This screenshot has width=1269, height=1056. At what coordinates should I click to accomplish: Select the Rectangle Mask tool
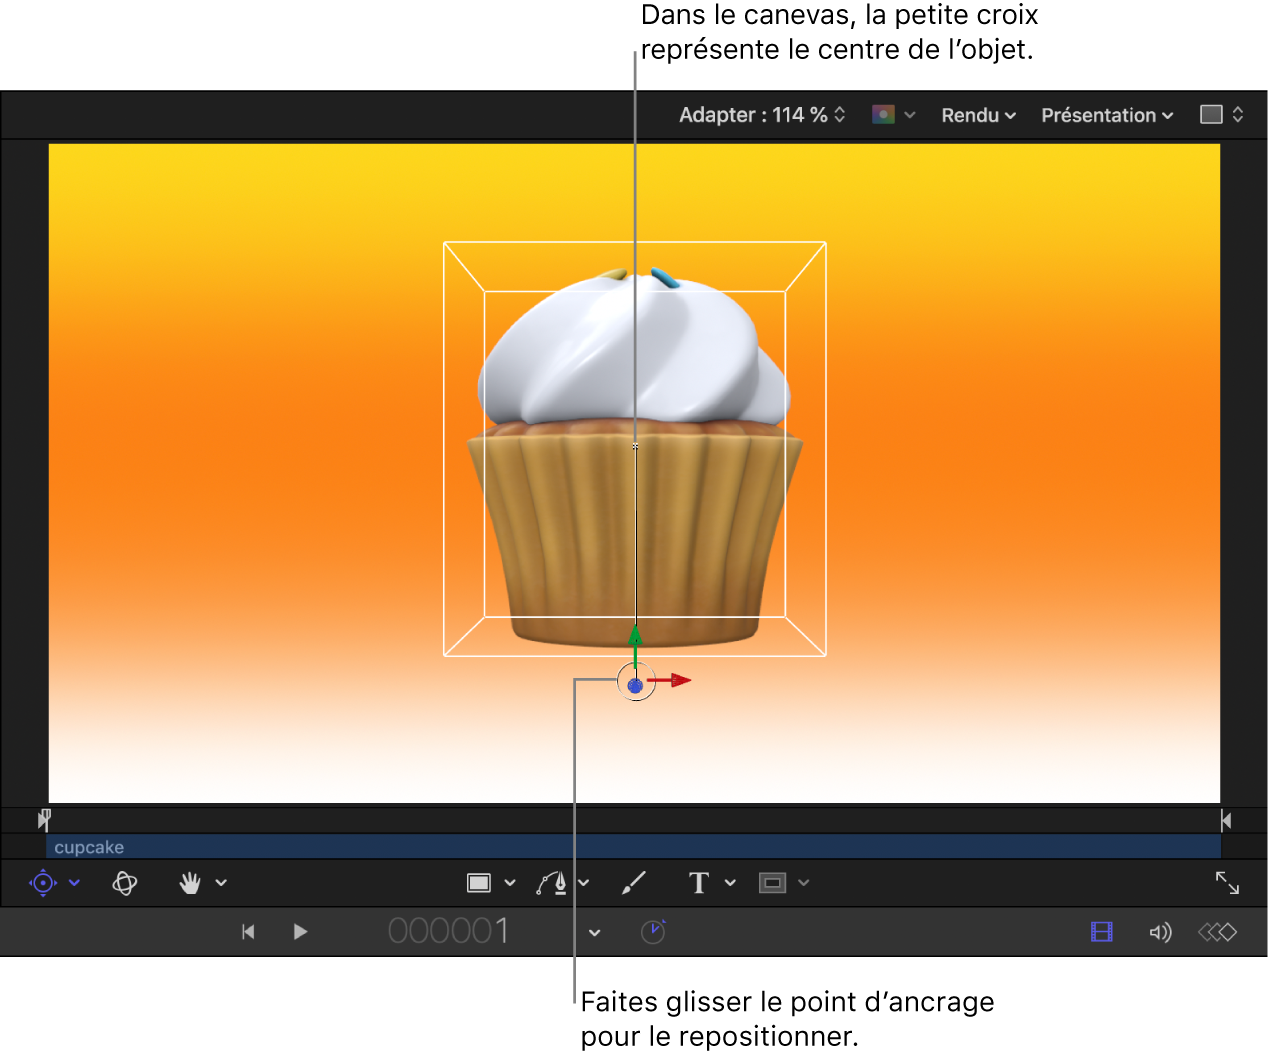[772, 882]
